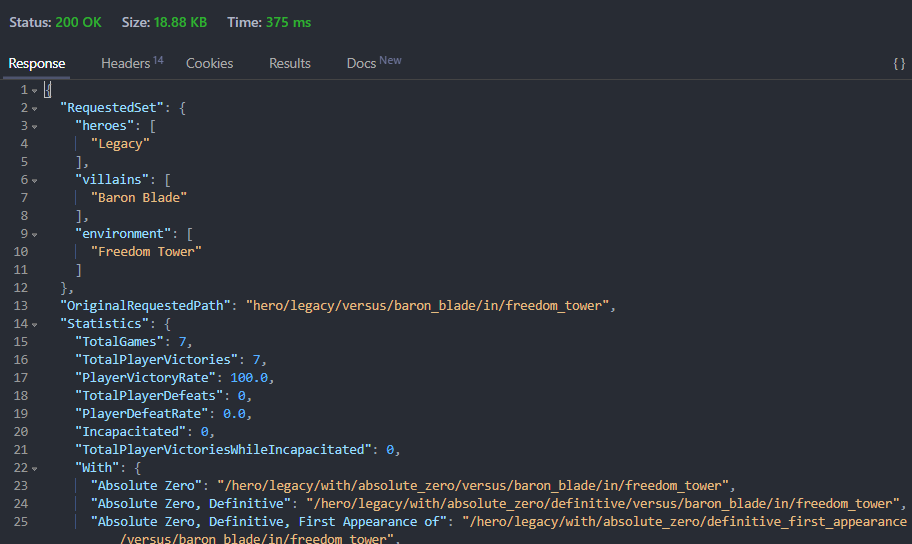Viewport: 912px width, 544px height.
Task: Open the Cookies tab
Action: 209,63
